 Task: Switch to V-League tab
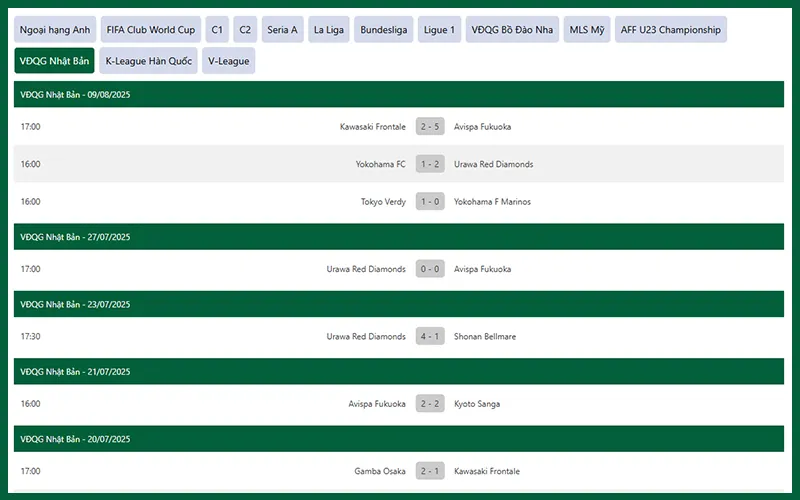(x=228, y=61)
